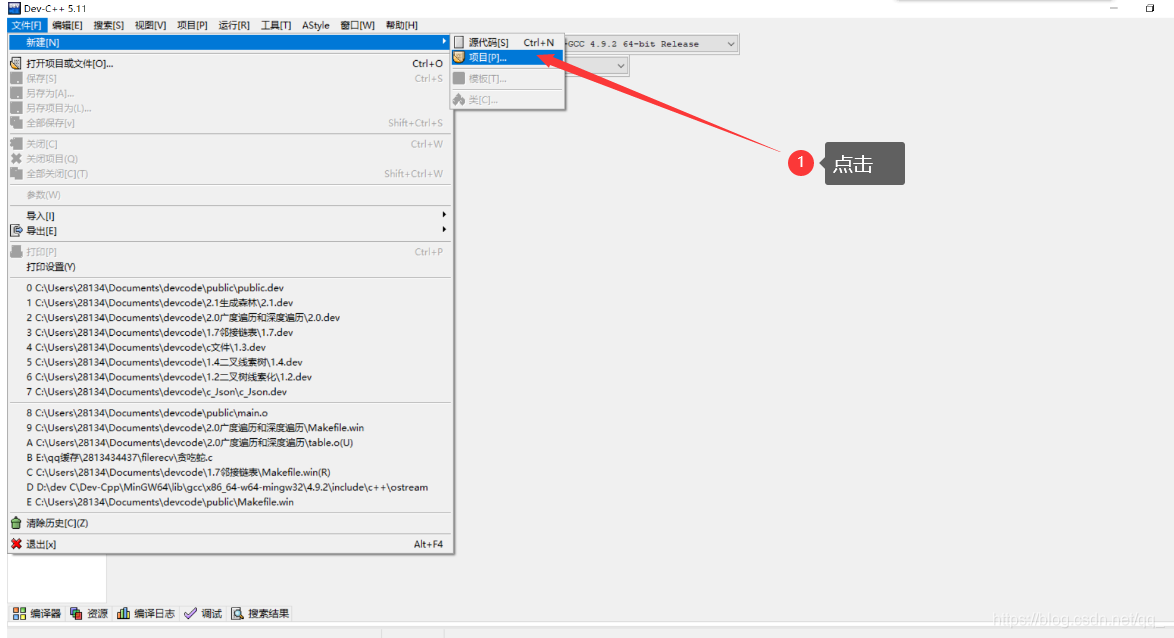Open recent entry 9 Makefile.win

pos(229,428)
